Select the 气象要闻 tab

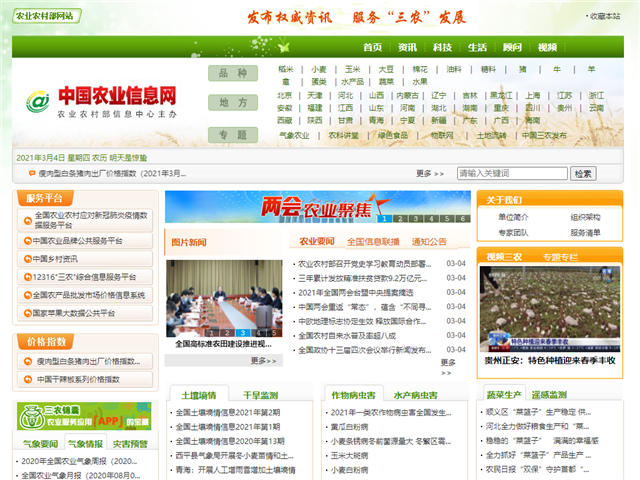pyautogui.click(x=40, y=444)
